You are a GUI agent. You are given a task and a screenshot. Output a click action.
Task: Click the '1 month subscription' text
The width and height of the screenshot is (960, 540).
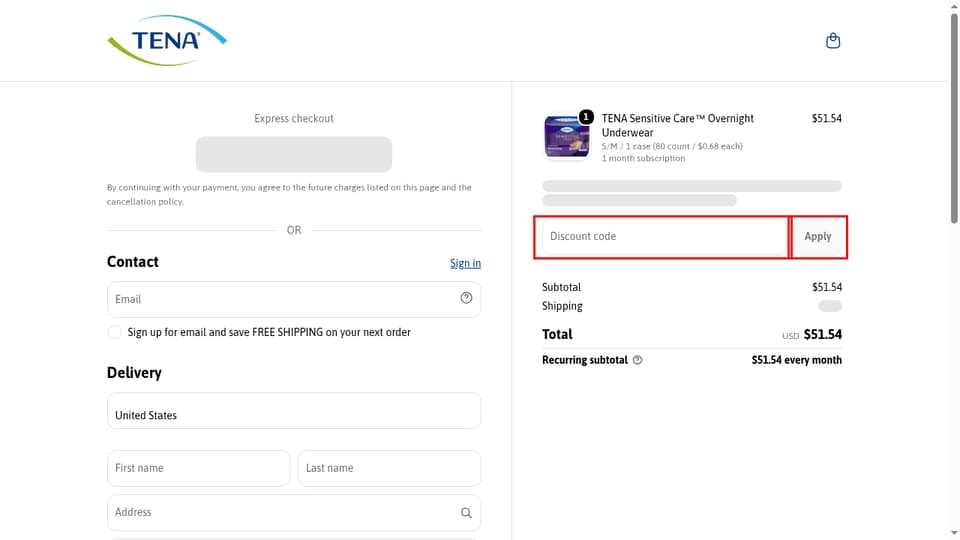(x=643, y=158)
